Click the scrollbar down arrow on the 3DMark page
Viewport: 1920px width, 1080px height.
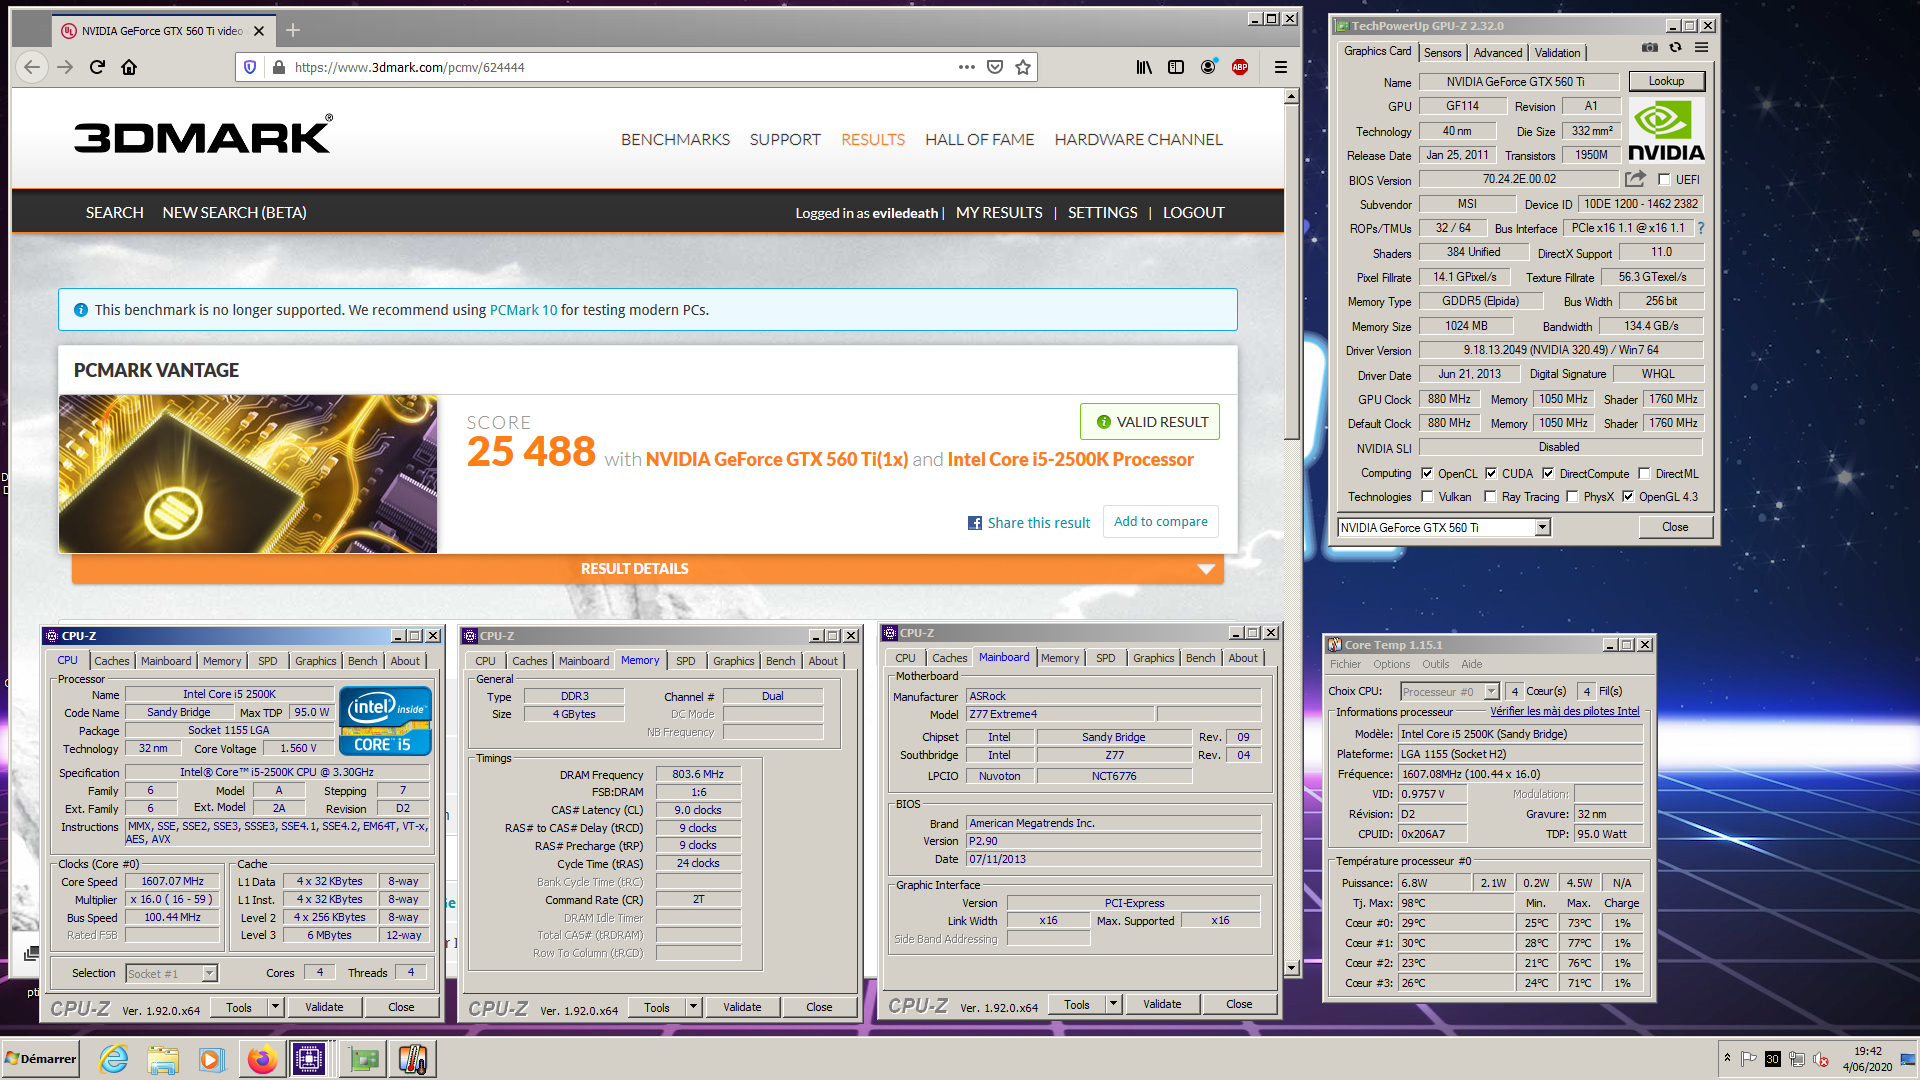[x=1291, y=968]
